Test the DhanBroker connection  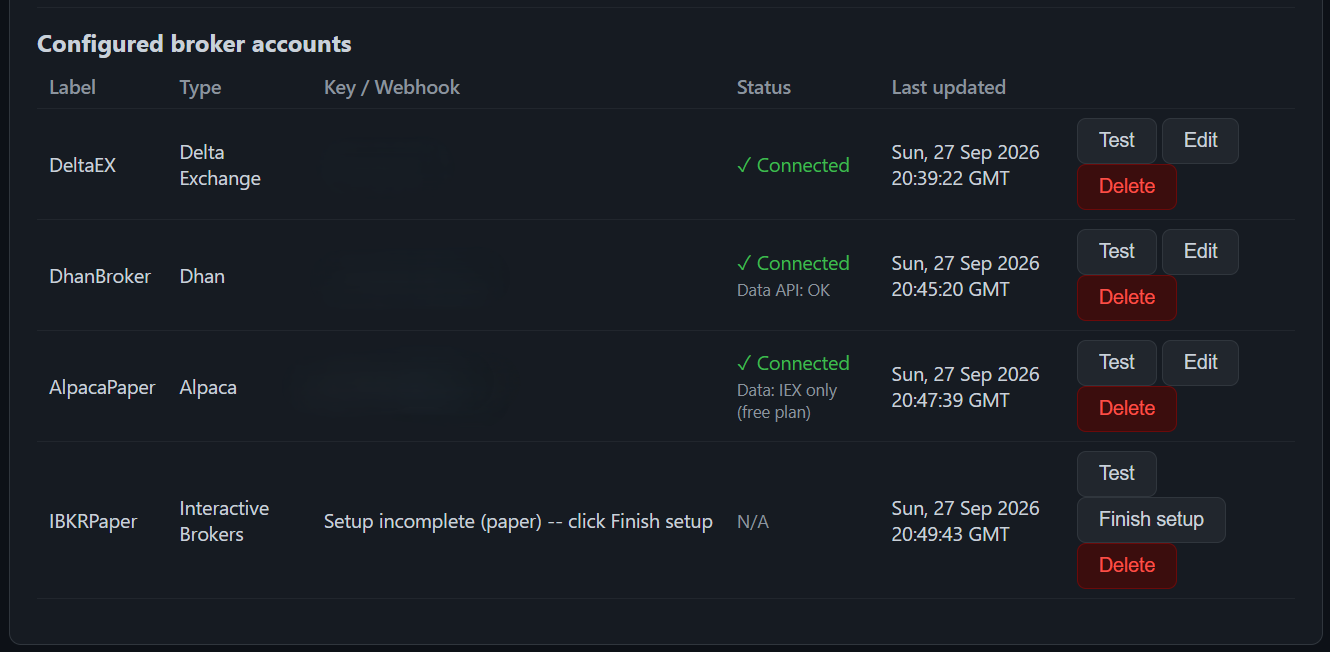click(1116, 252)
